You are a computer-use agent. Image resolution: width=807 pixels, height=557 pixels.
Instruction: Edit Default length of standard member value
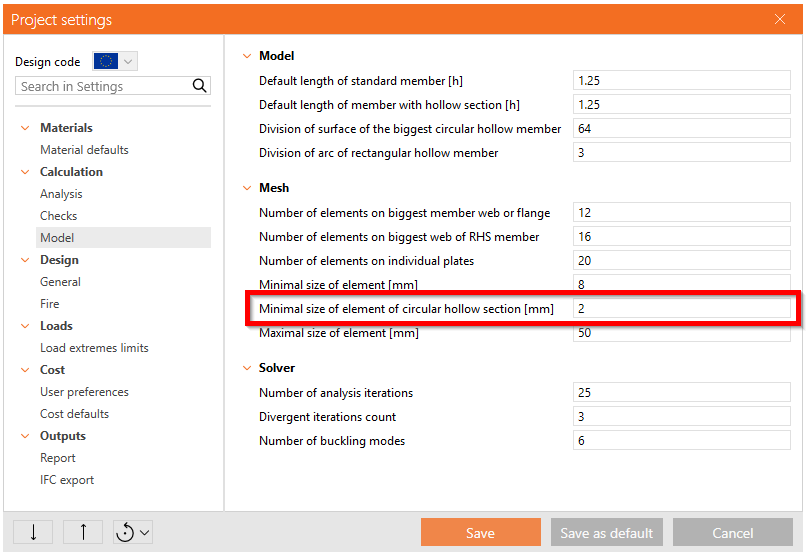point(681,80)
